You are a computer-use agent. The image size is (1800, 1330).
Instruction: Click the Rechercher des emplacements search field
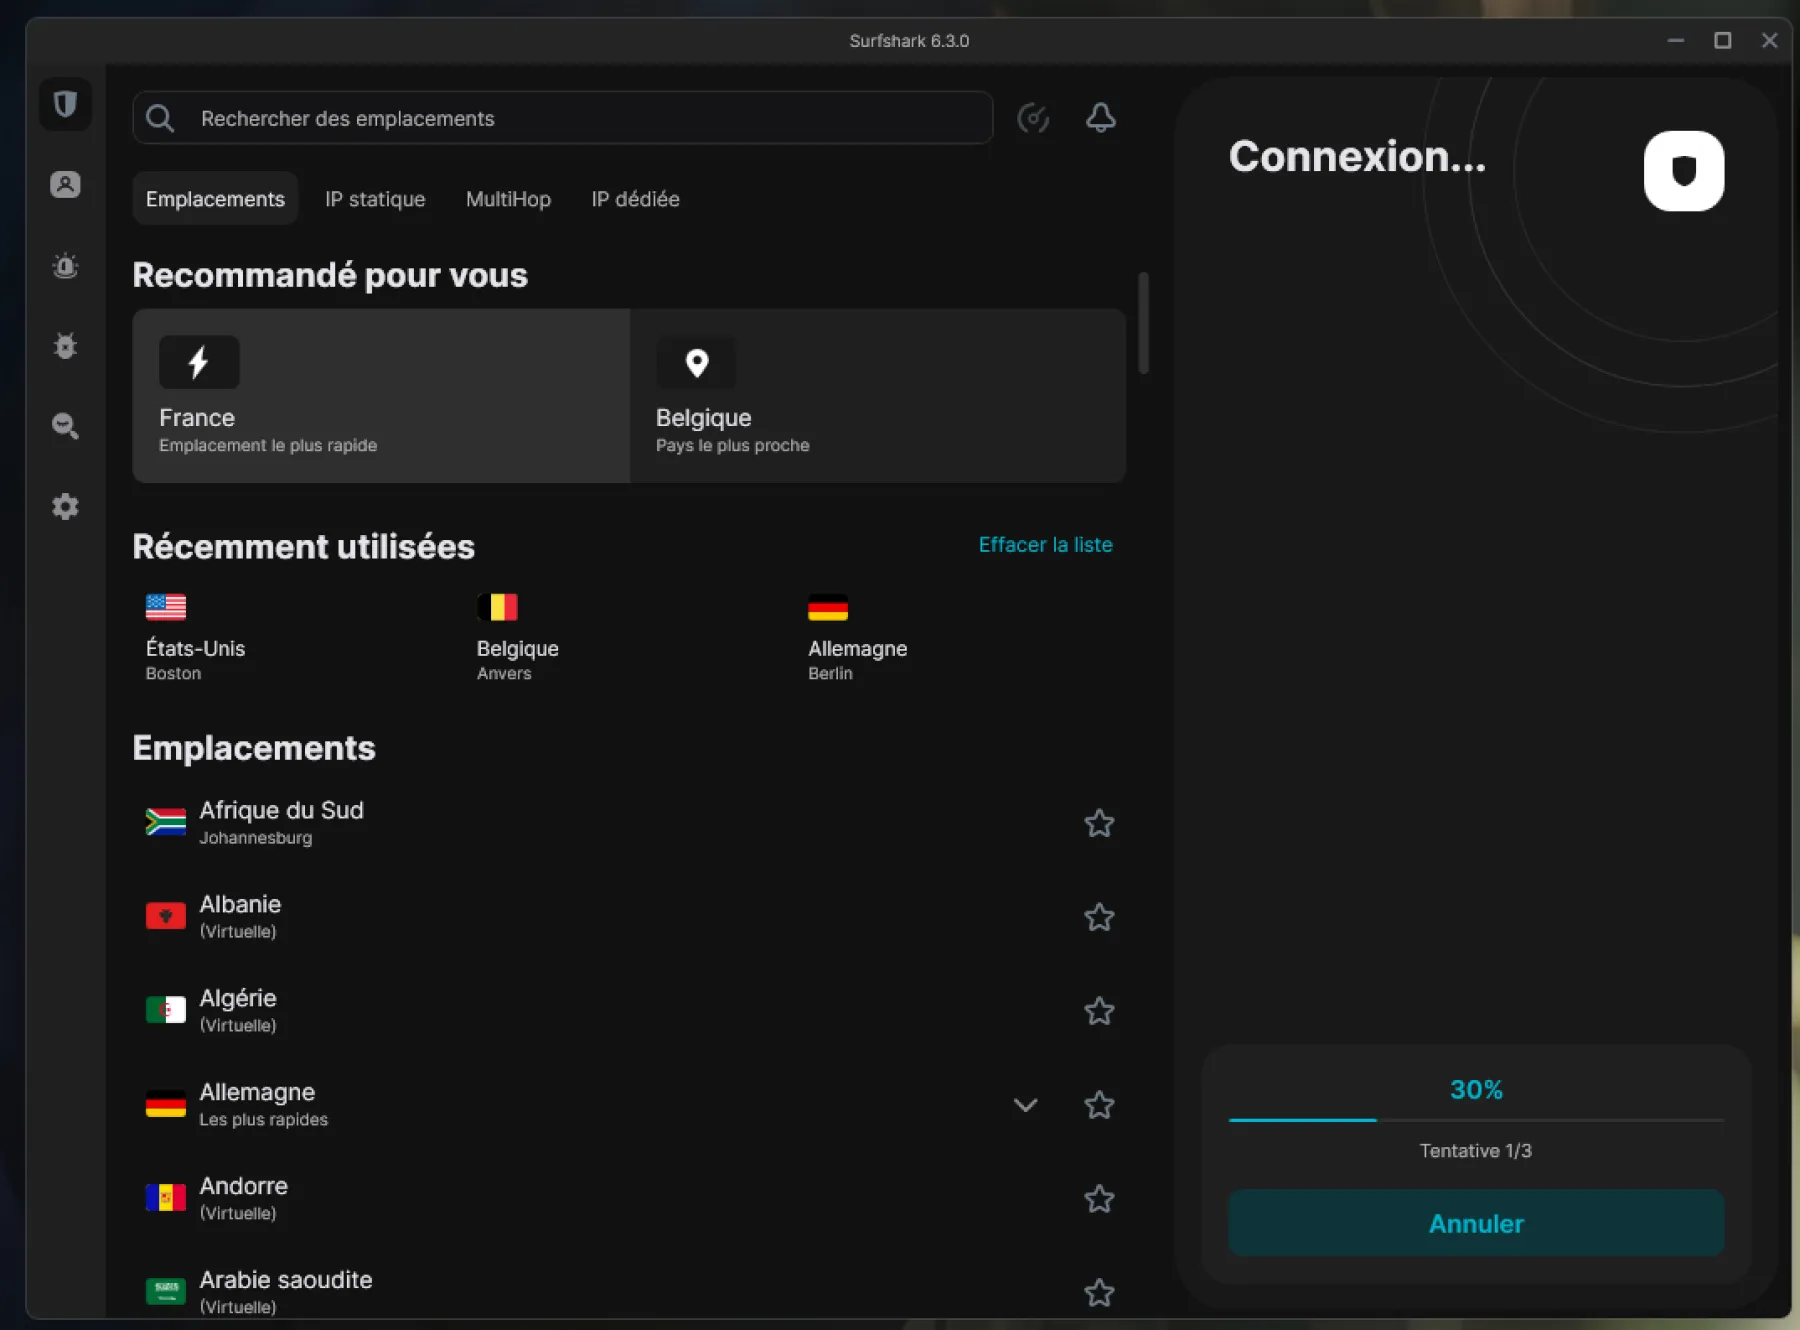point(562,118)
